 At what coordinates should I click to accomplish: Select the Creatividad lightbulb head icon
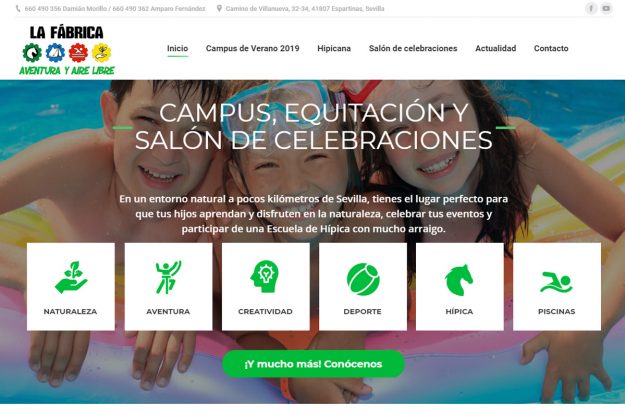265,277
